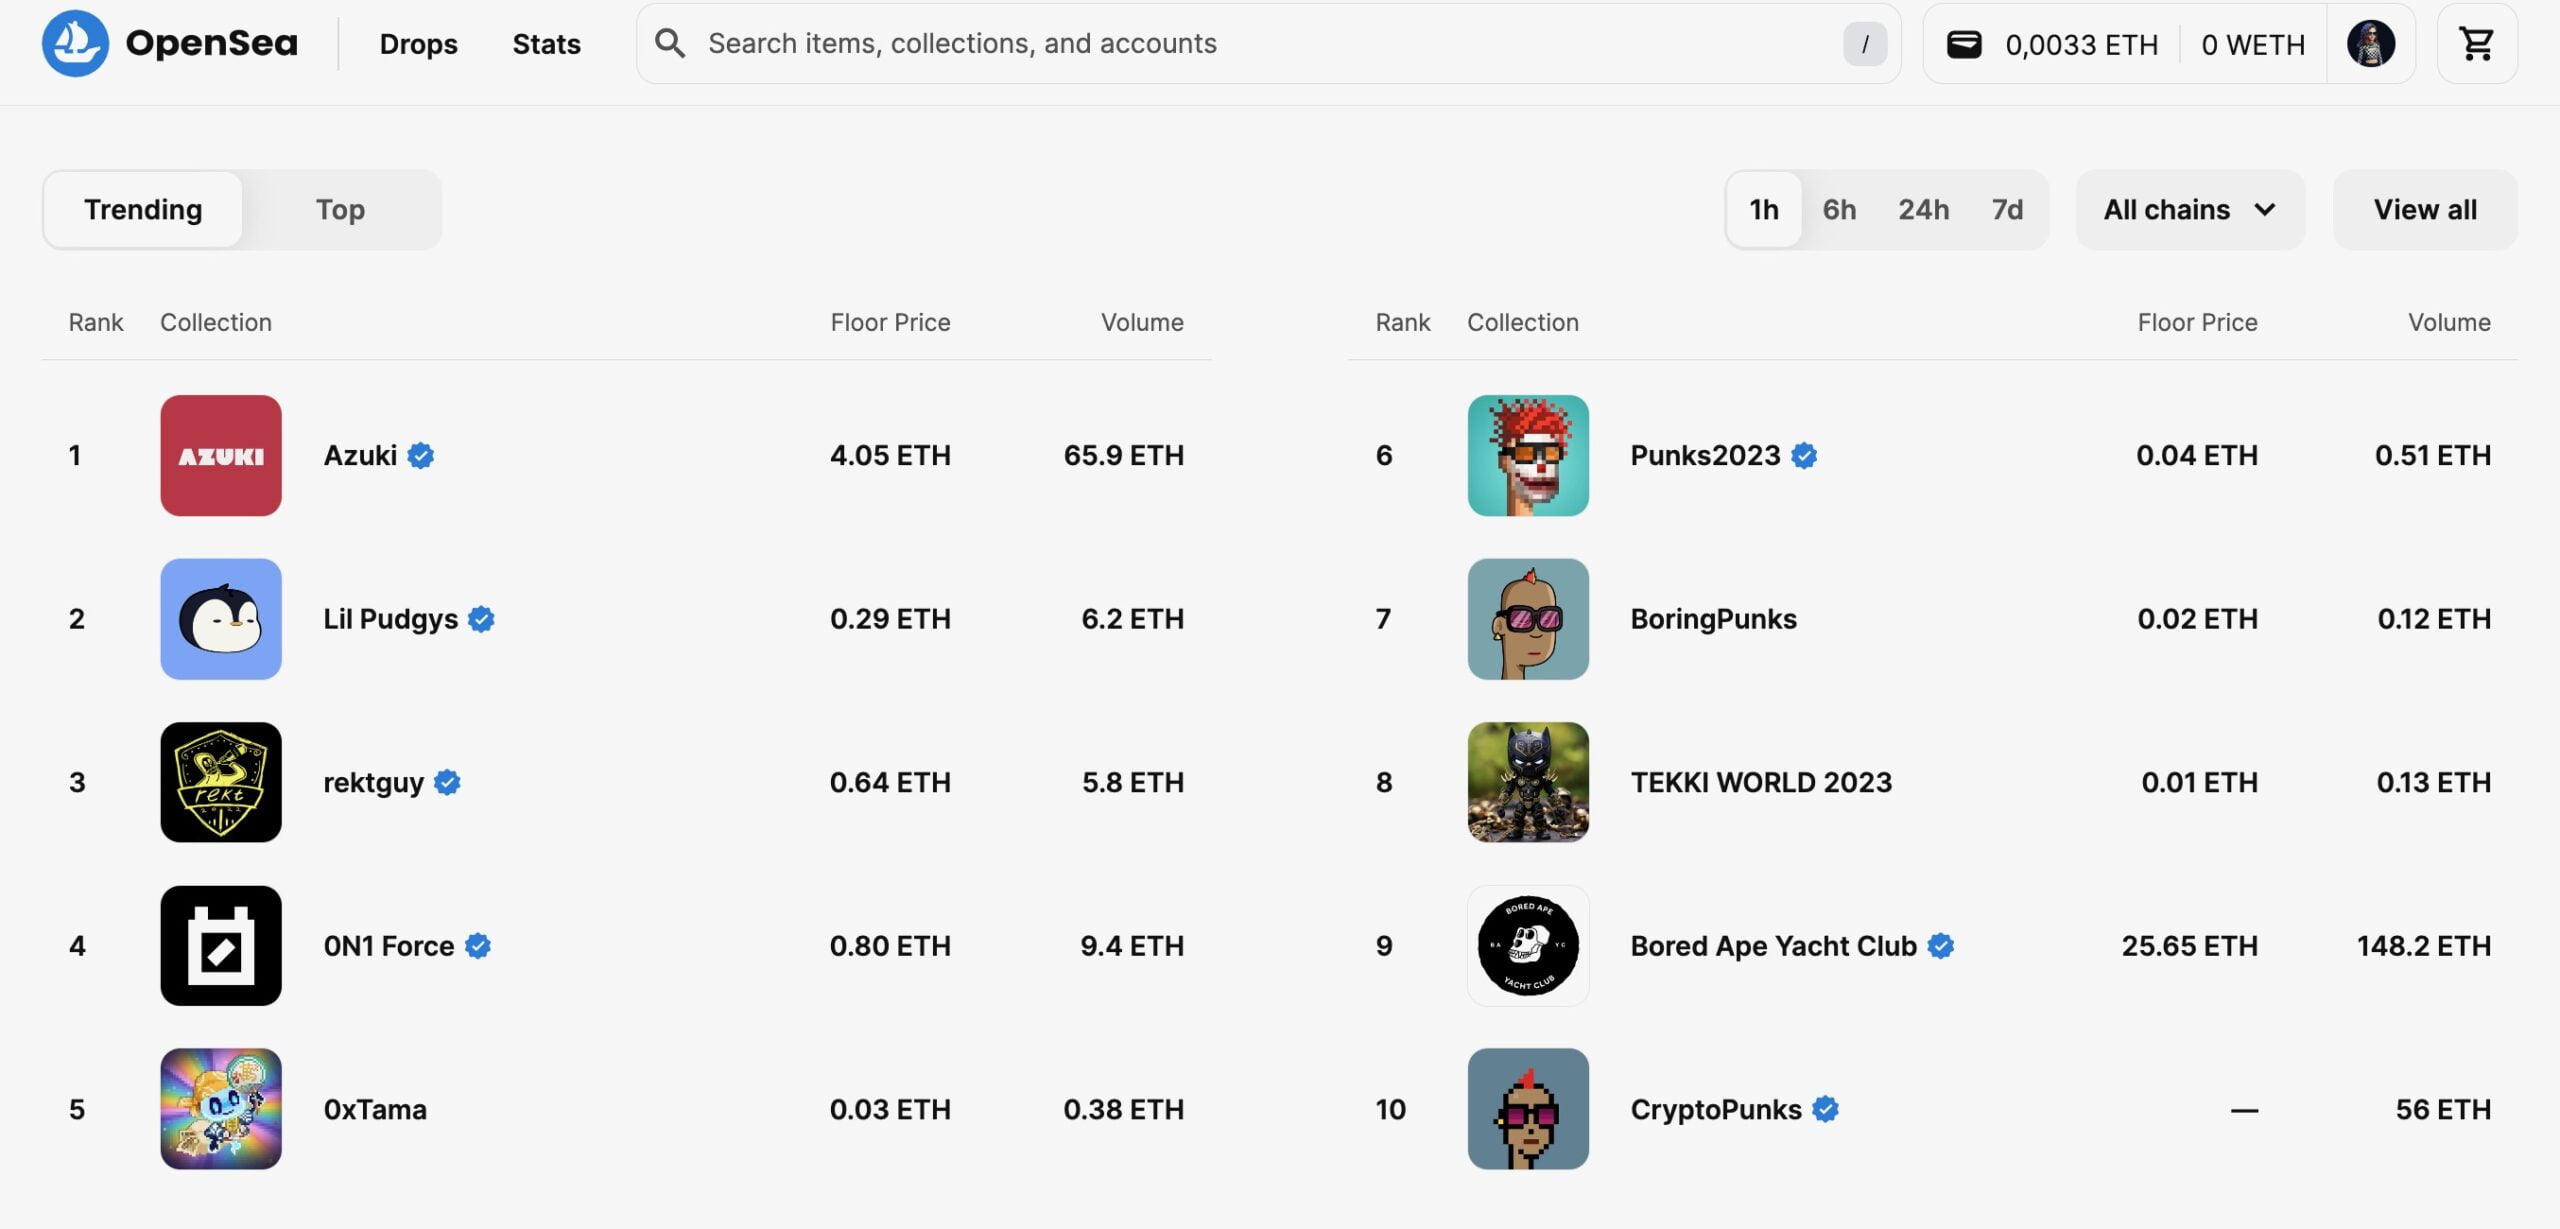
Task: Set time range to 24h
Action: (1923, 209)
